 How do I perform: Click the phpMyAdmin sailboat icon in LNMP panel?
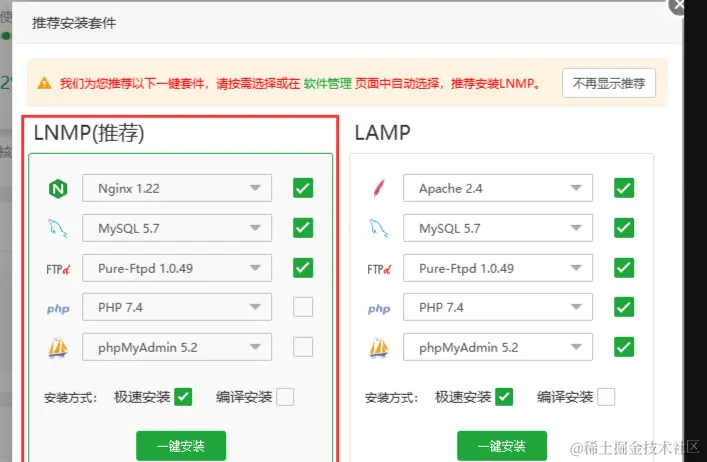pyautogui.click(x=58, y=348)
